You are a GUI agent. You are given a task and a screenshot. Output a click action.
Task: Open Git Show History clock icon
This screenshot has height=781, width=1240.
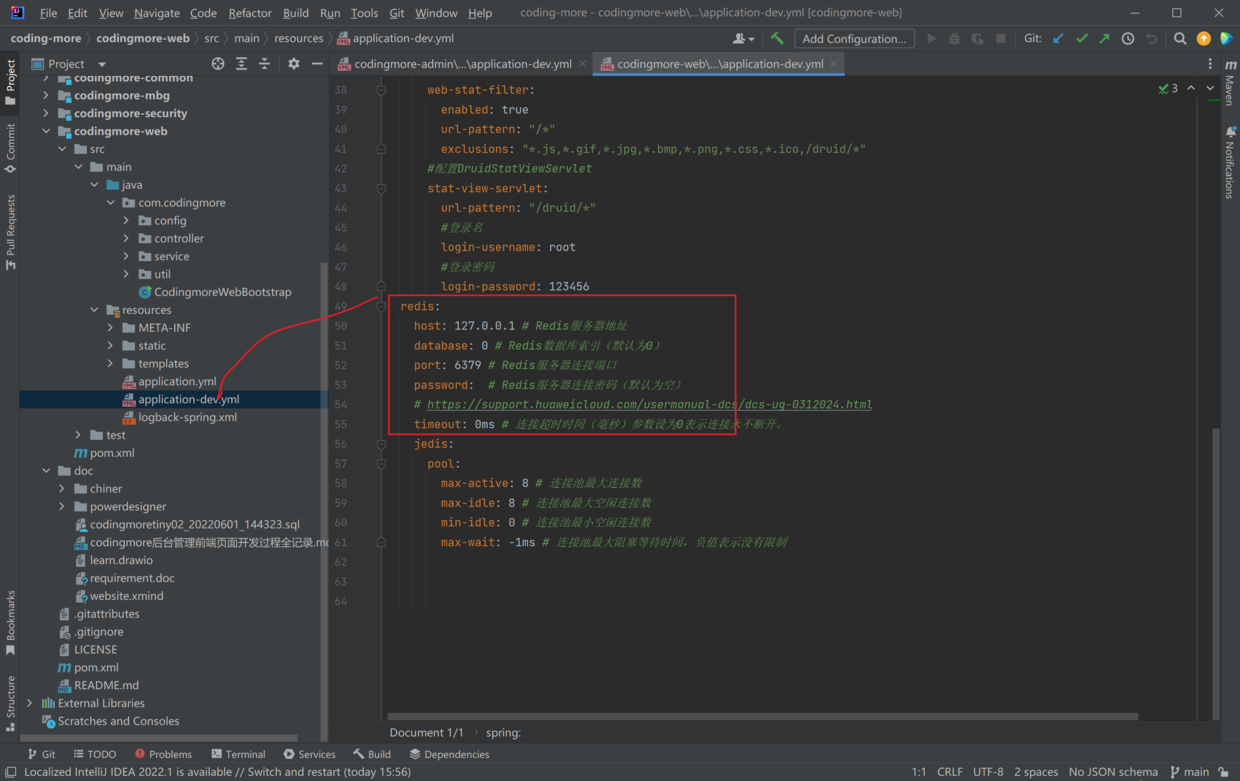coord(1128,39)
